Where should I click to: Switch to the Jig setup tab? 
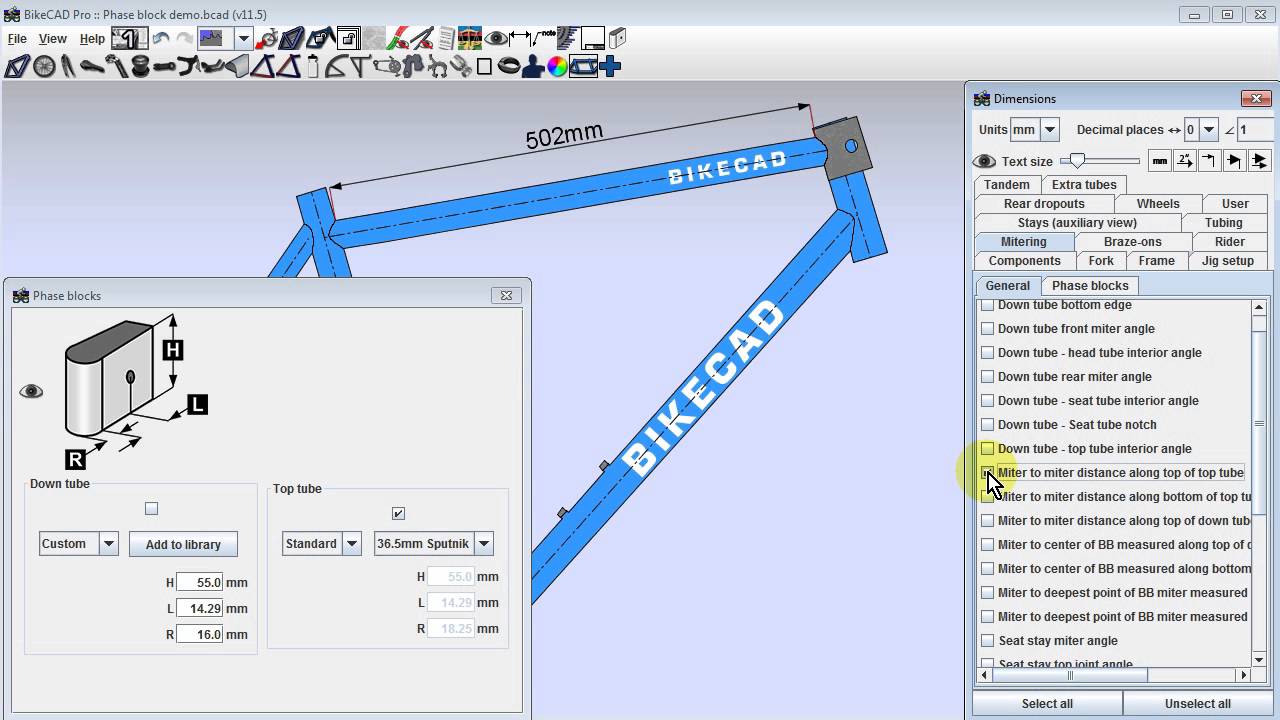(x=1227, y=260)
